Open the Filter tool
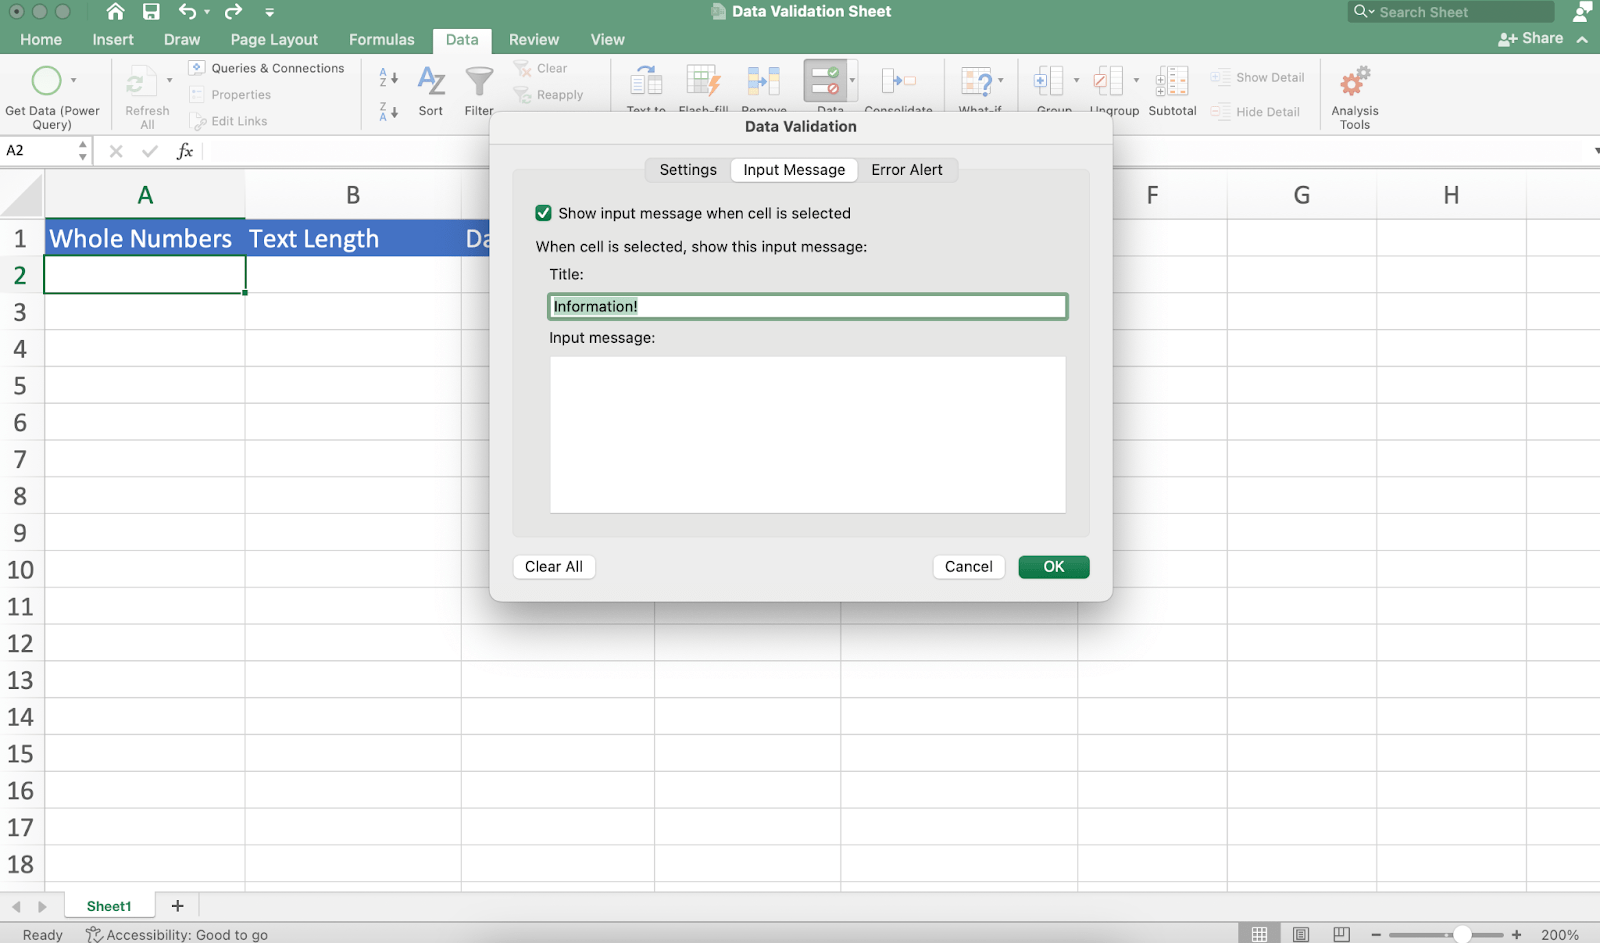The image size is (1600, 943). click(479, 83)
